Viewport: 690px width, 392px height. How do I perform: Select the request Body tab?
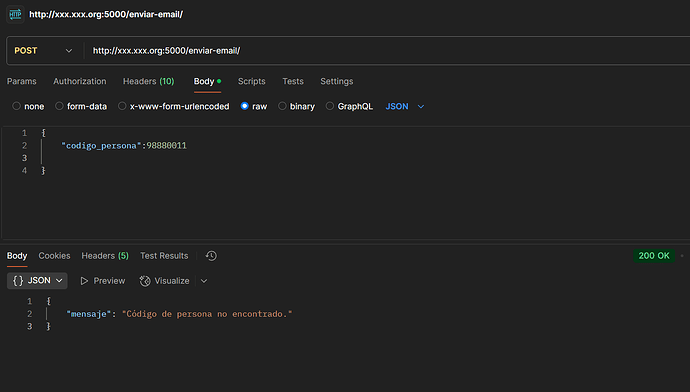click(x=207, y=81)
